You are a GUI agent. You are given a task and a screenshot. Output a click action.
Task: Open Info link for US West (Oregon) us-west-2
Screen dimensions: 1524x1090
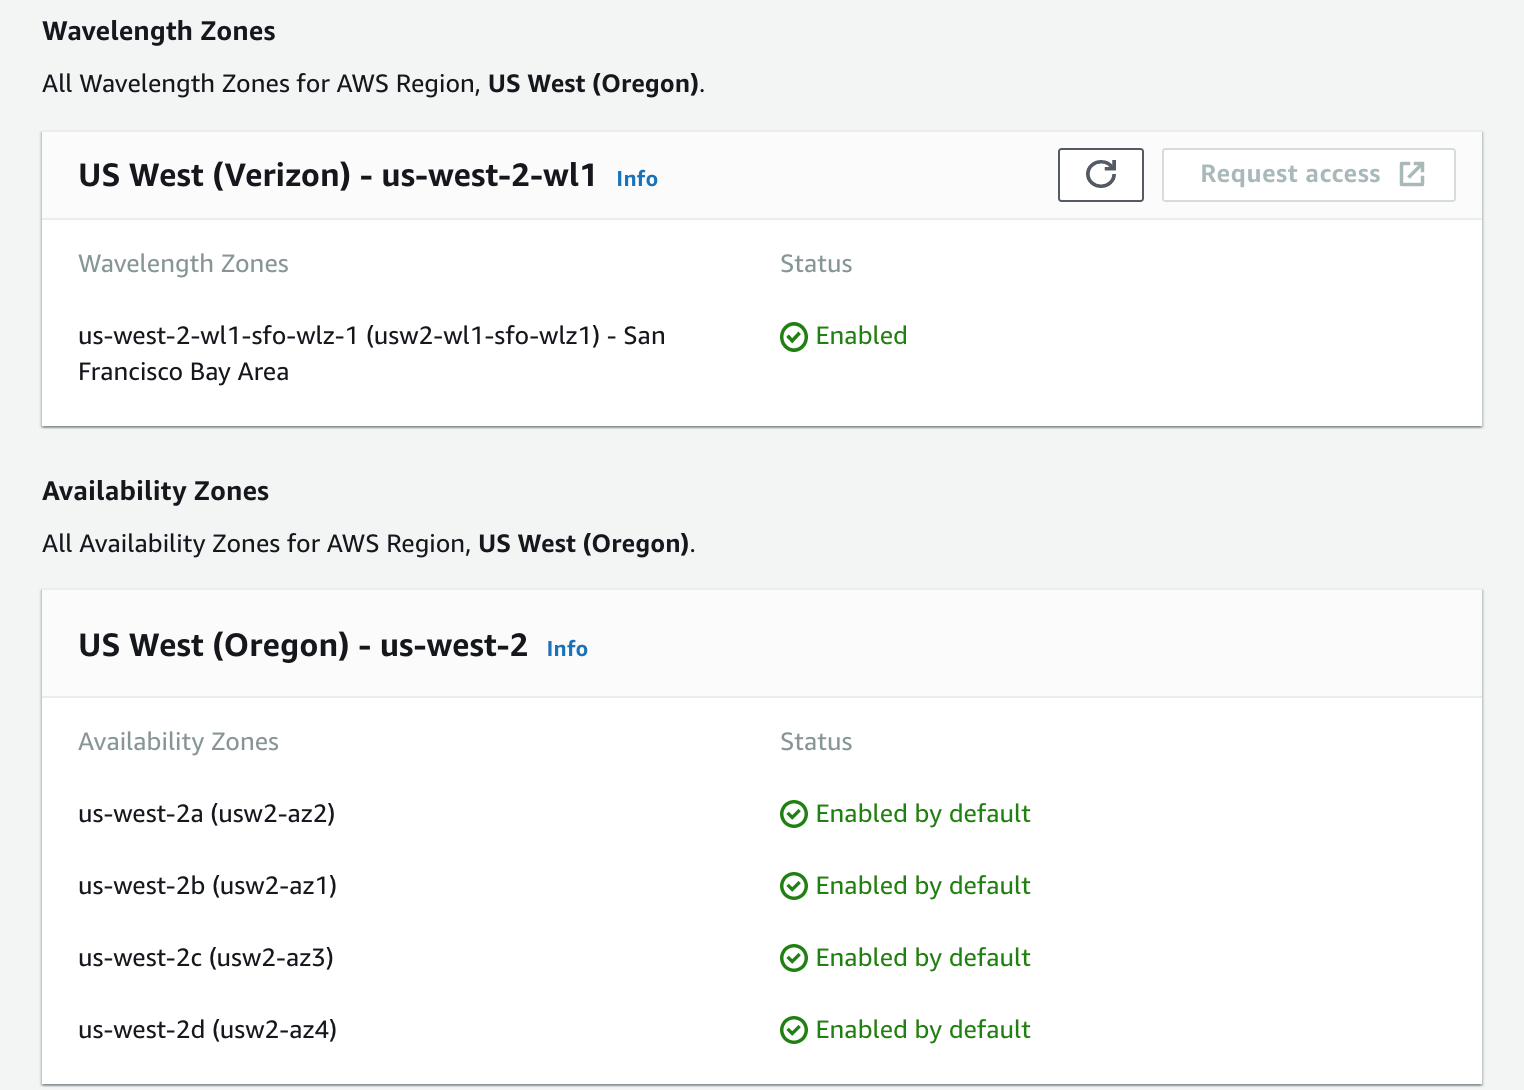point(567,649)
